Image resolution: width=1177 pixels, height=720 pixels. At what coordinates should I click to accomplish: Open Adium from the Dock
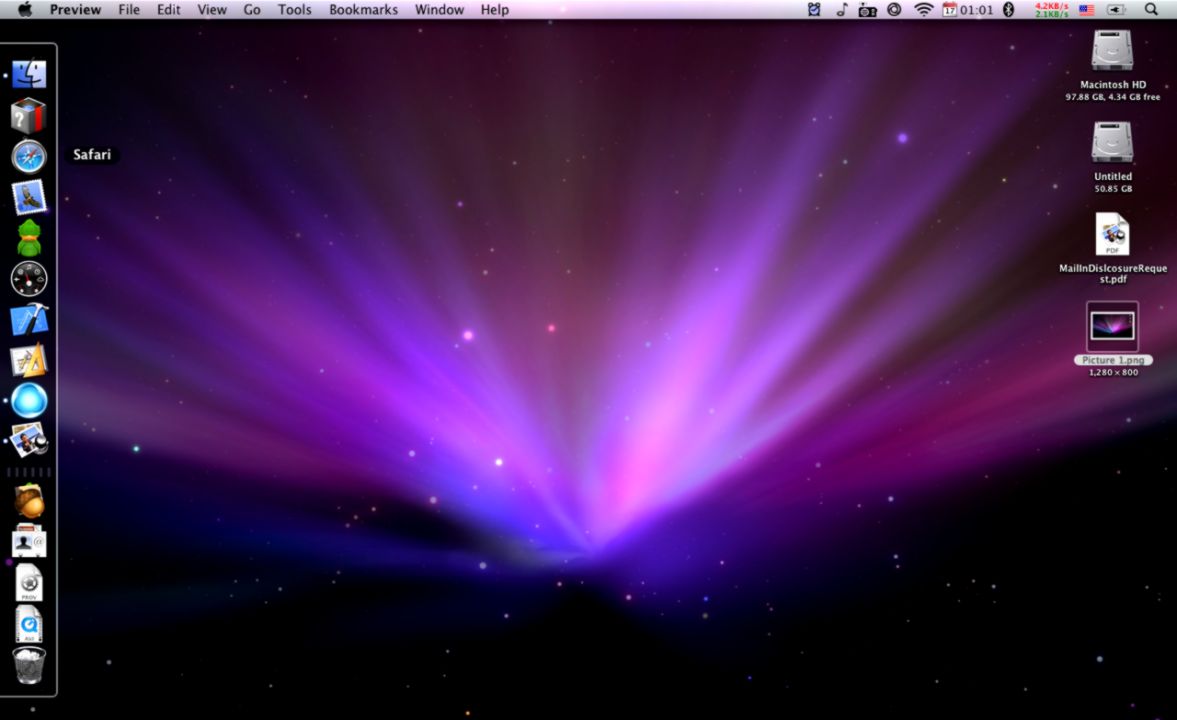29,238
